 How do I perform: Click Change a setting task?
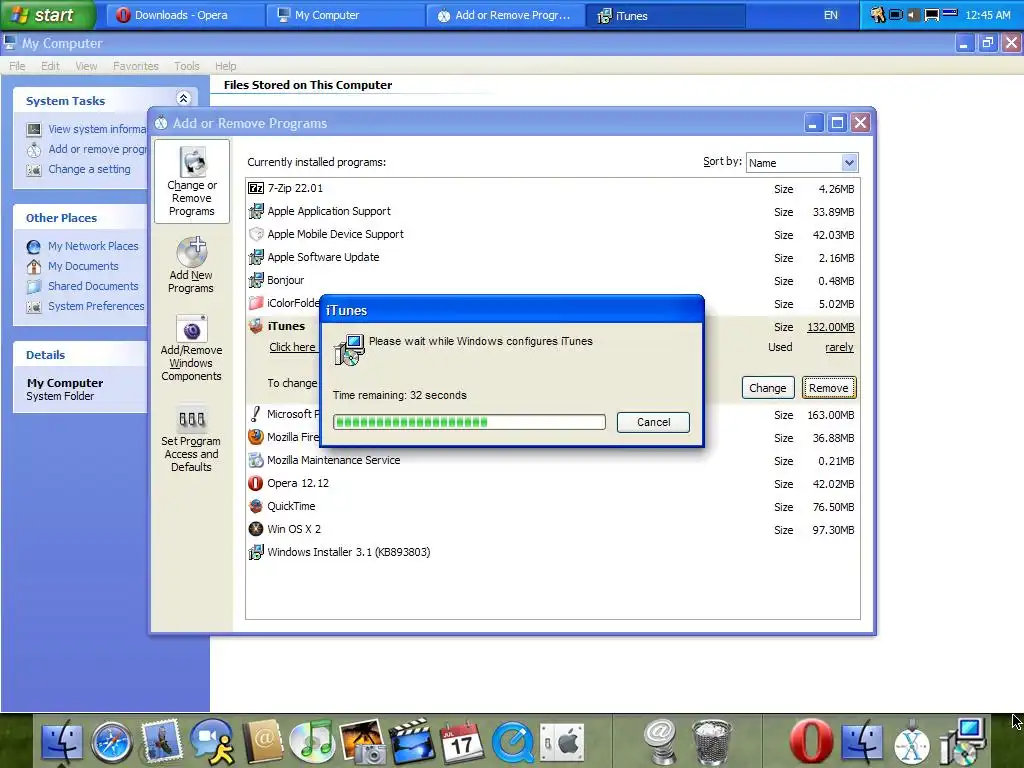coord(89,169)
